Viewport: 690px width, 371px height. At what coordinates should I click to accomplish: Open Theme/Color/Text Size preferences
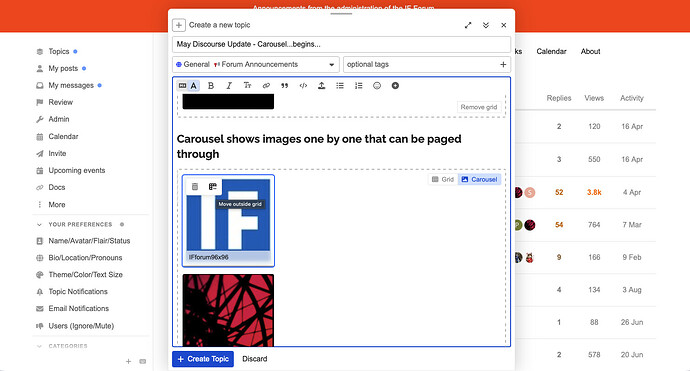coord(85,275)
